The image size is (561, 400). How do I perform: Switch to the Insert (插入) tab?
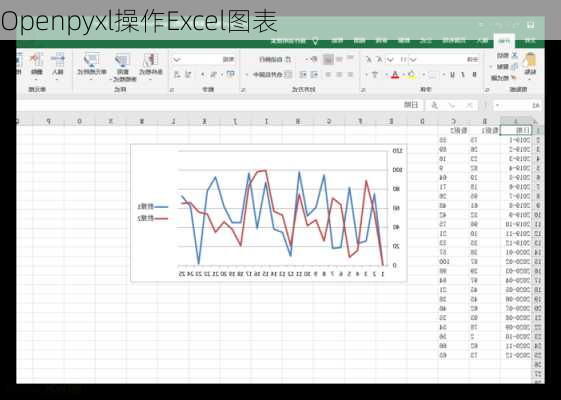(482, 40)
